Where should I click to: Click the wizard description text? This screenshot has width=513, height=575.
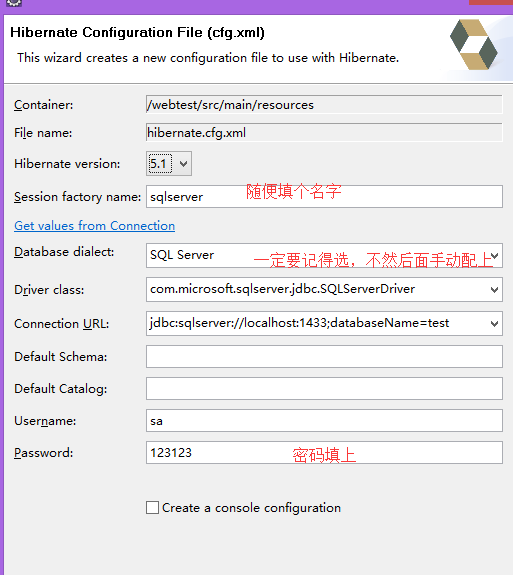click(208, 58)
